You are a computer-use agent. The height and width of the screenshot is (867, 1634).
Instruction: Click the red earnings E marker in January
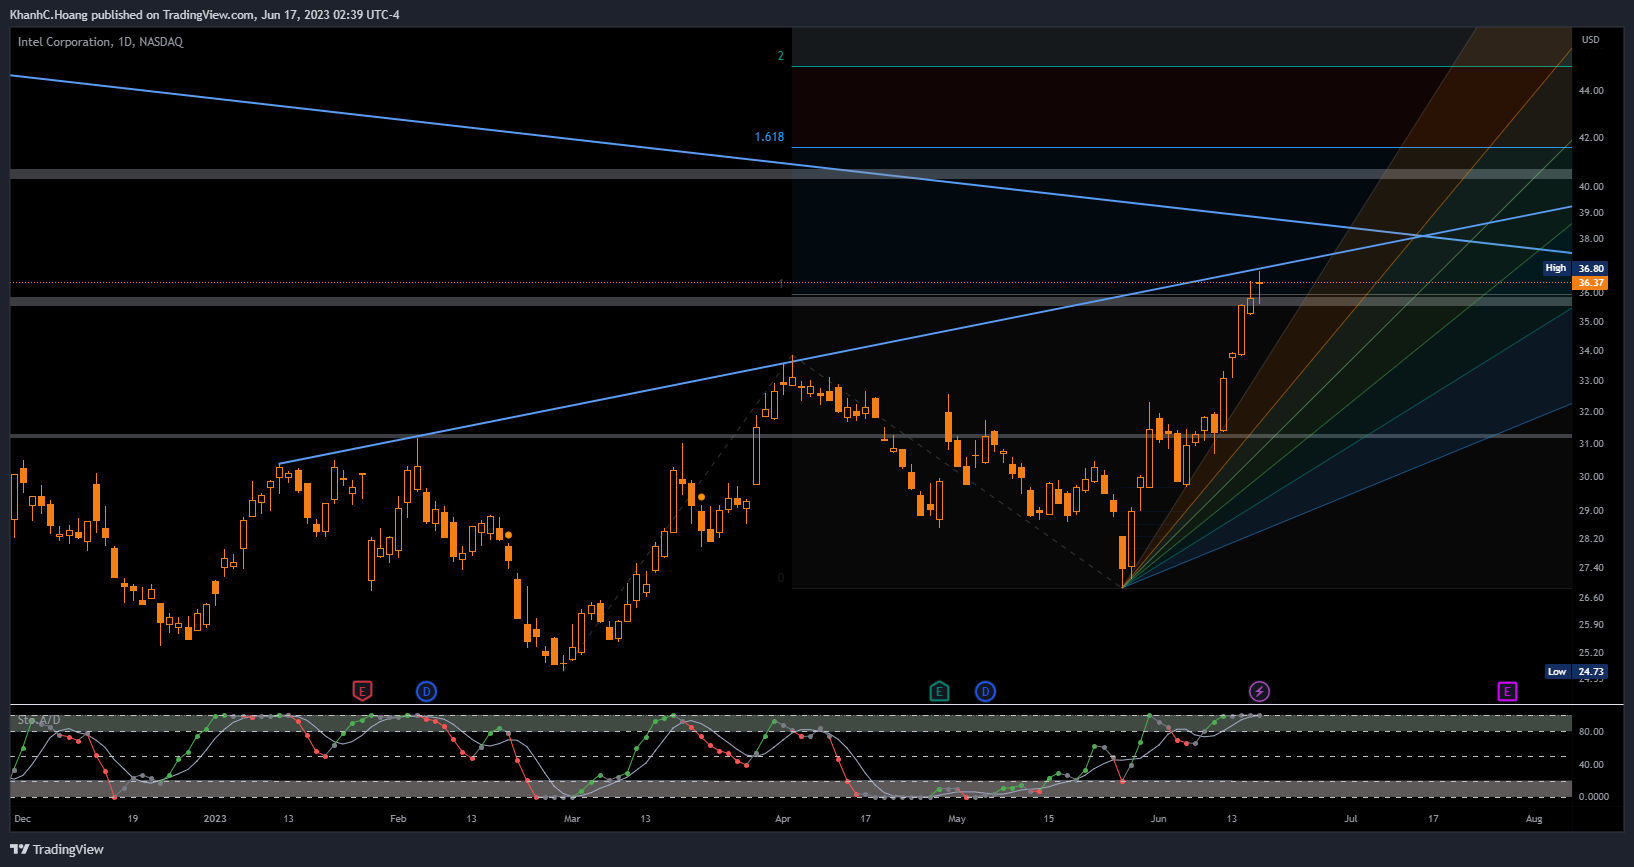pos(362,691)
